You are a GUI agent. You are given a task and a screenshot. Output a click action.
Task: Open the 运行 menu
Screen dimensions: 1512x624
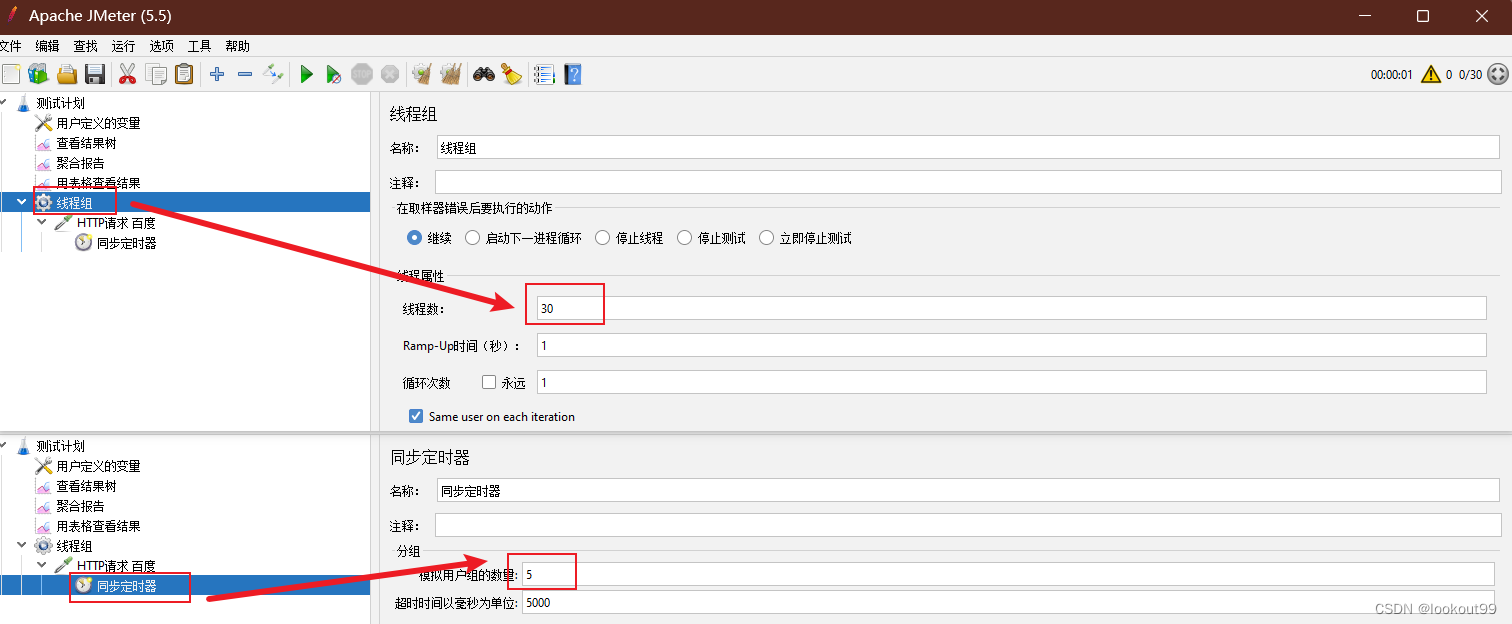coord(123,46)
